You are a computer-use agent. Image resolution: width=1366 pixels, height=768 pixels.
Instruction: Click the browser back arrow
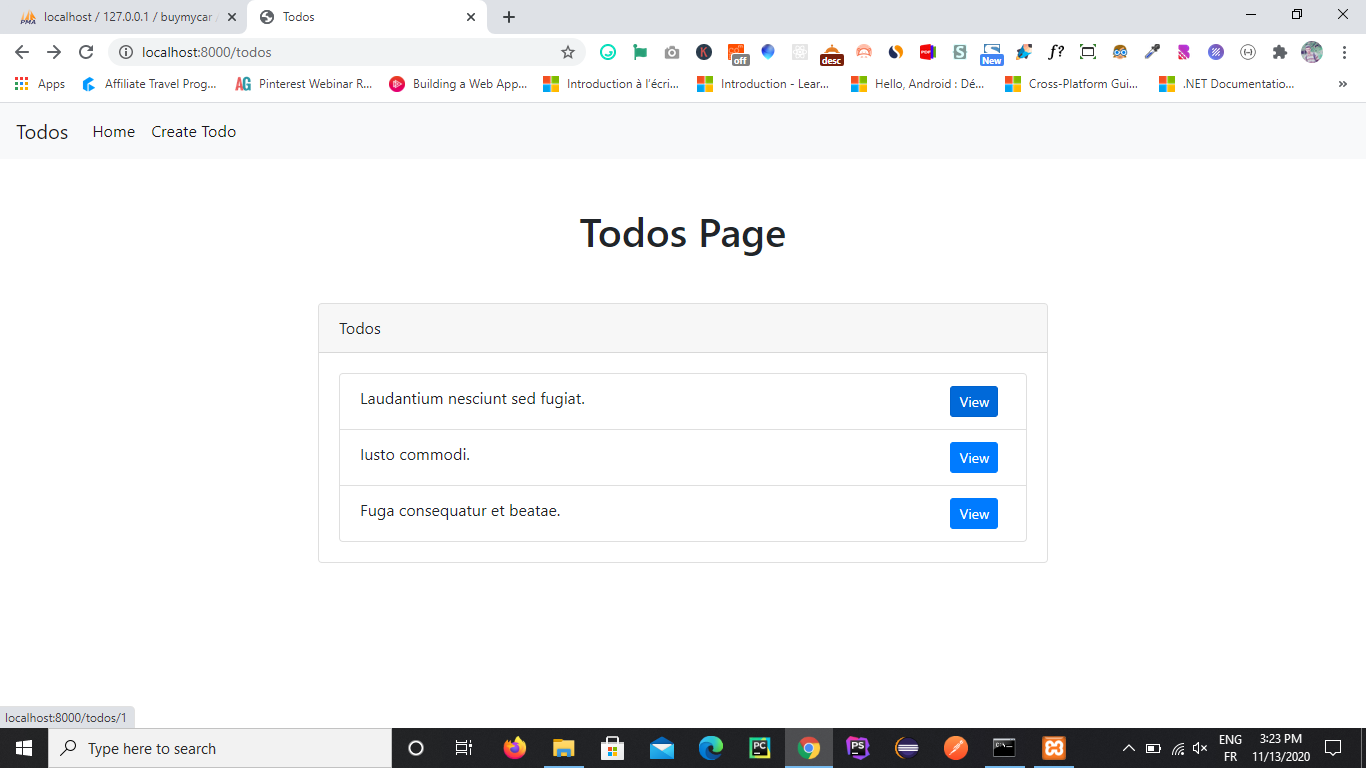click(22, 52)
